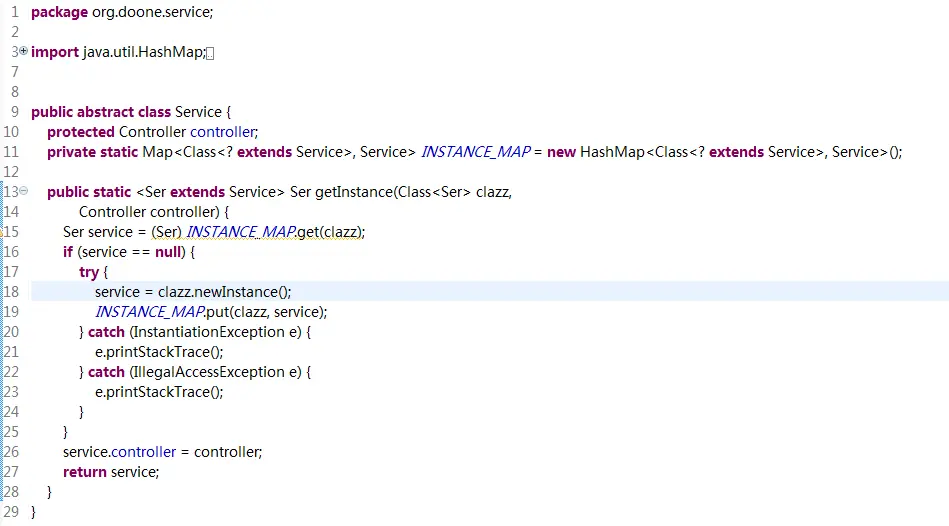Click the 'if' keyword on line 16
949x526 pixels.
tap(68, 252)
